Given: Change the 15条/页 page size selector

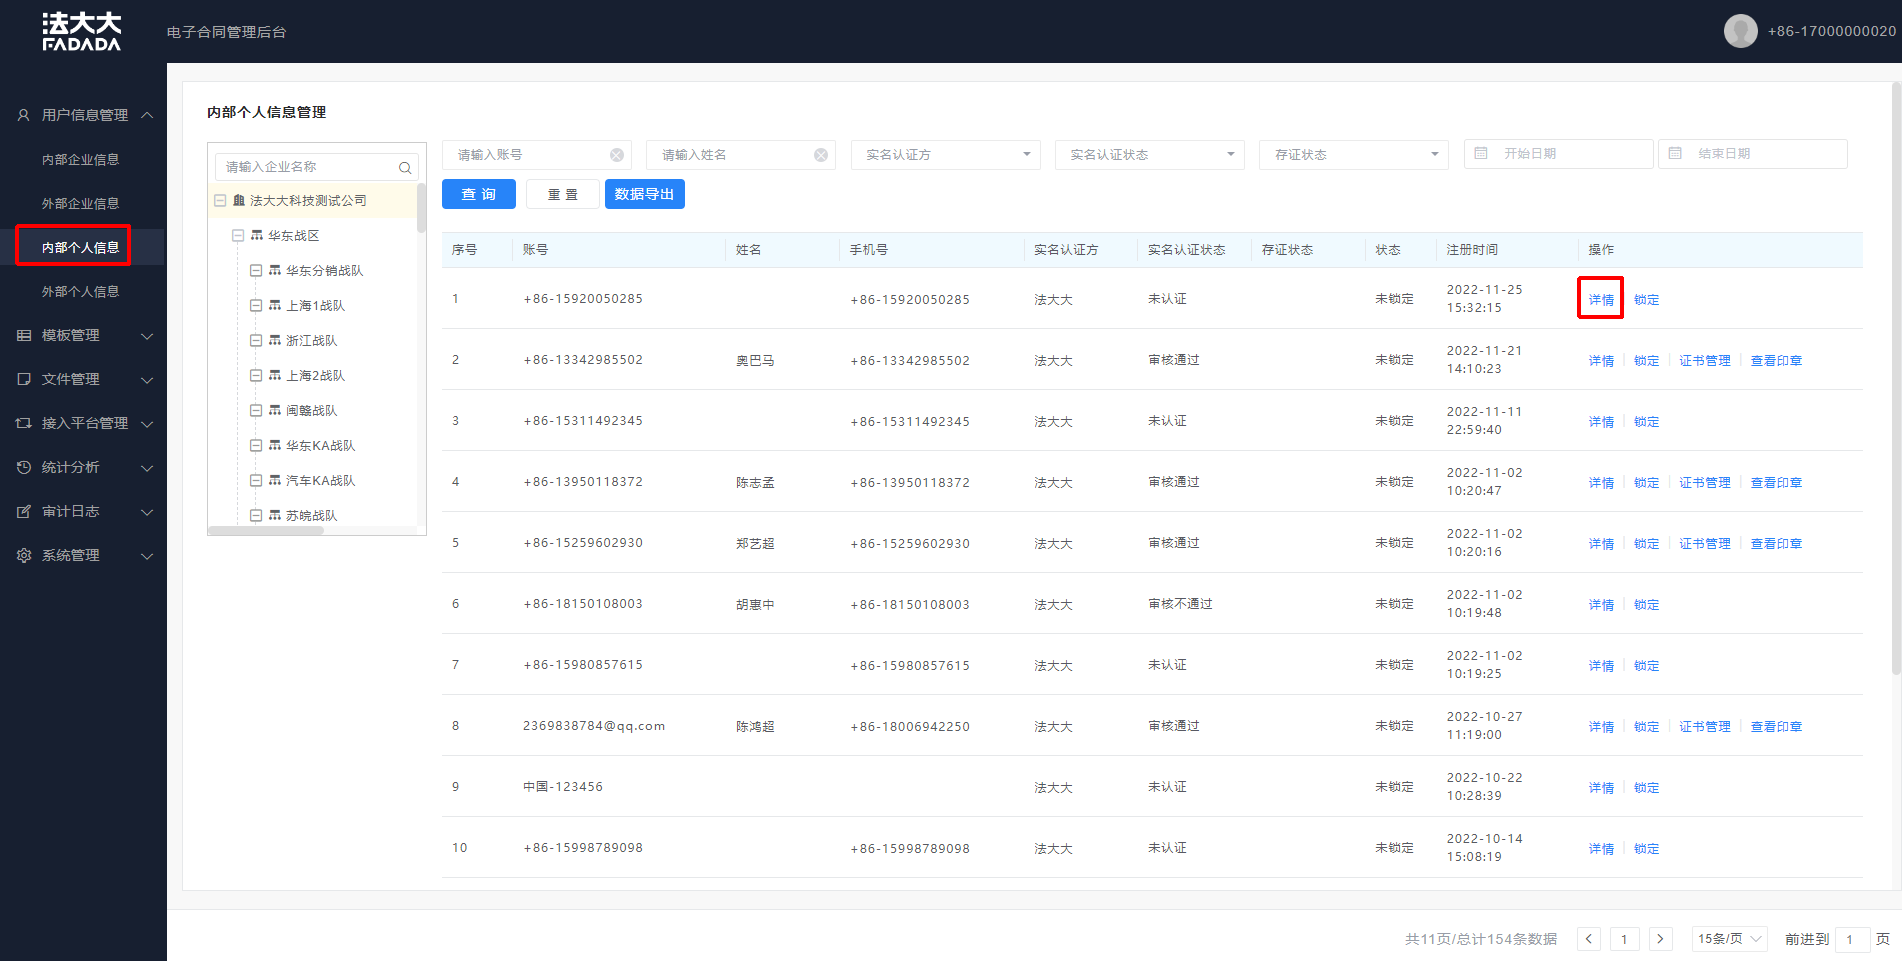Looking at the screenshot, I should click(1729, 939).
